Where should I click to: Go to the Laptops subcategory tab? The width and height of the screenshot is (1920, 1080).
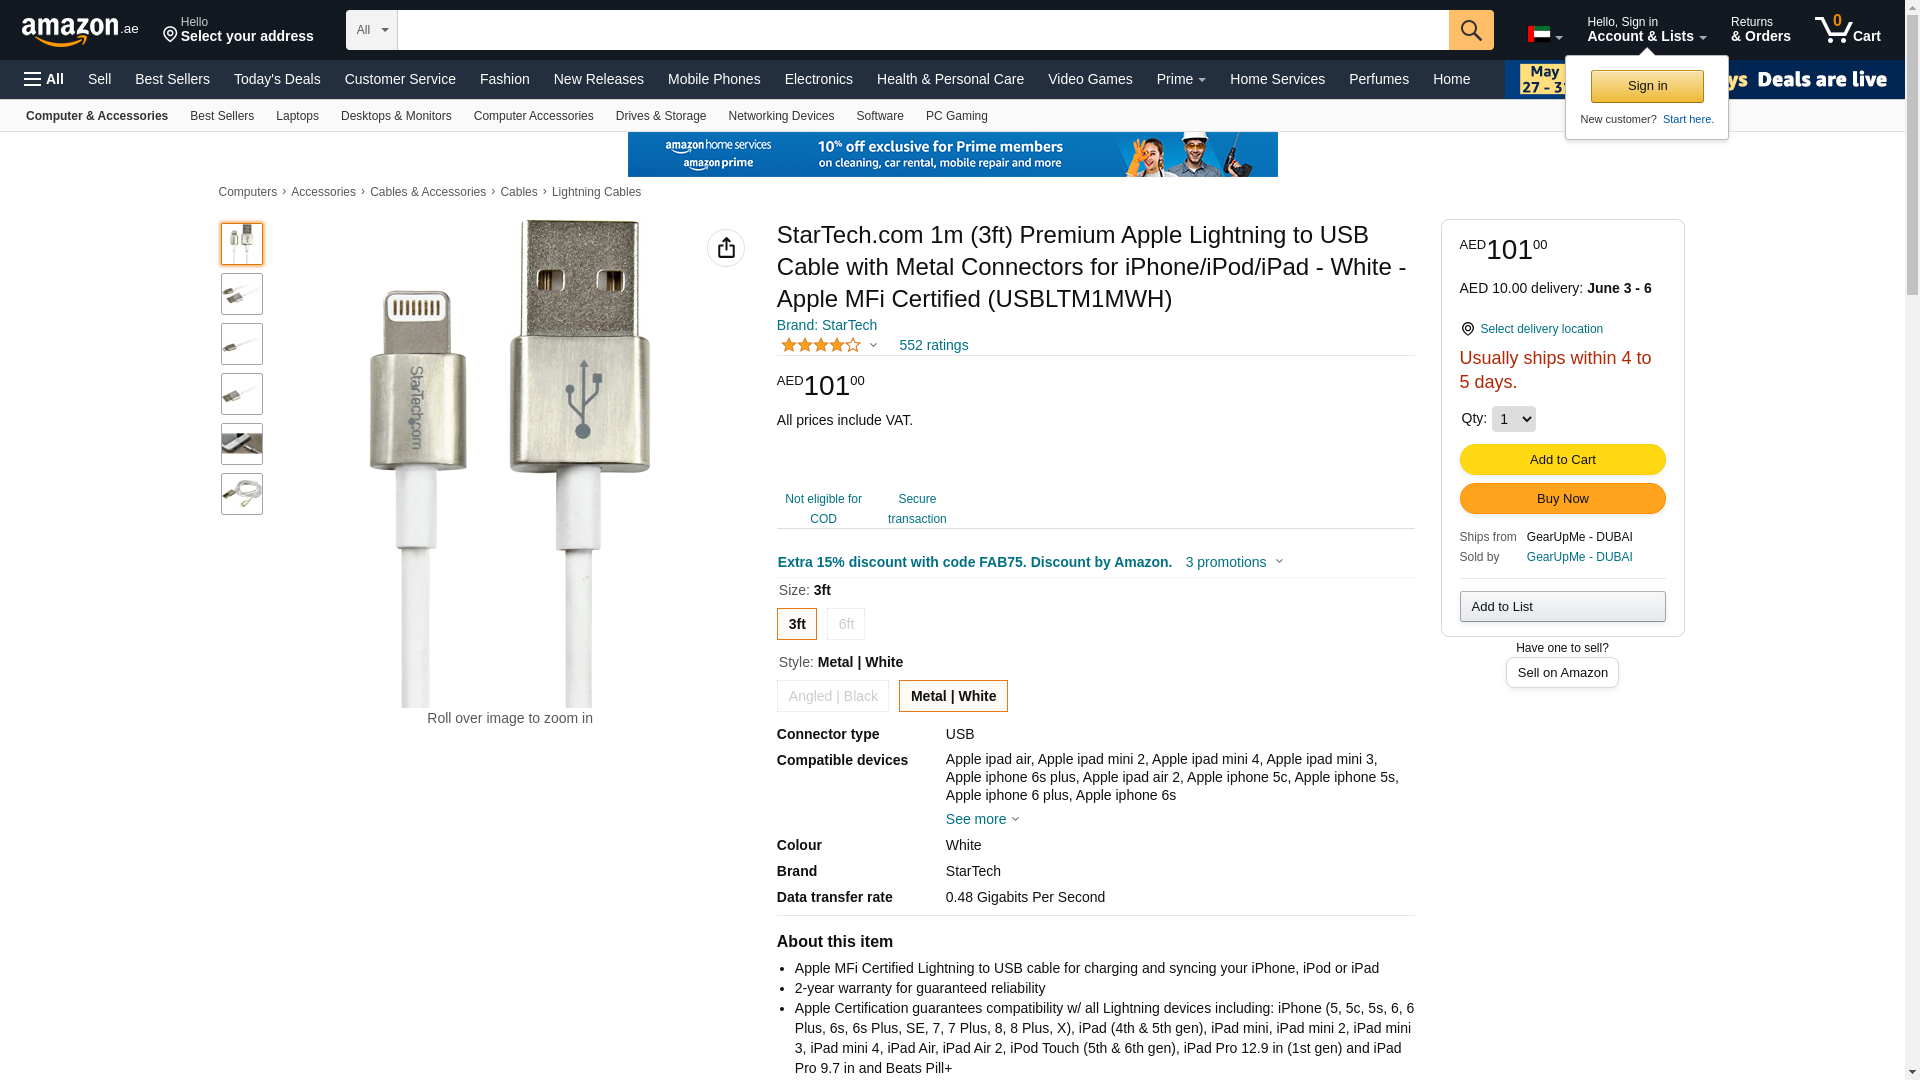[x=297, y=116]
